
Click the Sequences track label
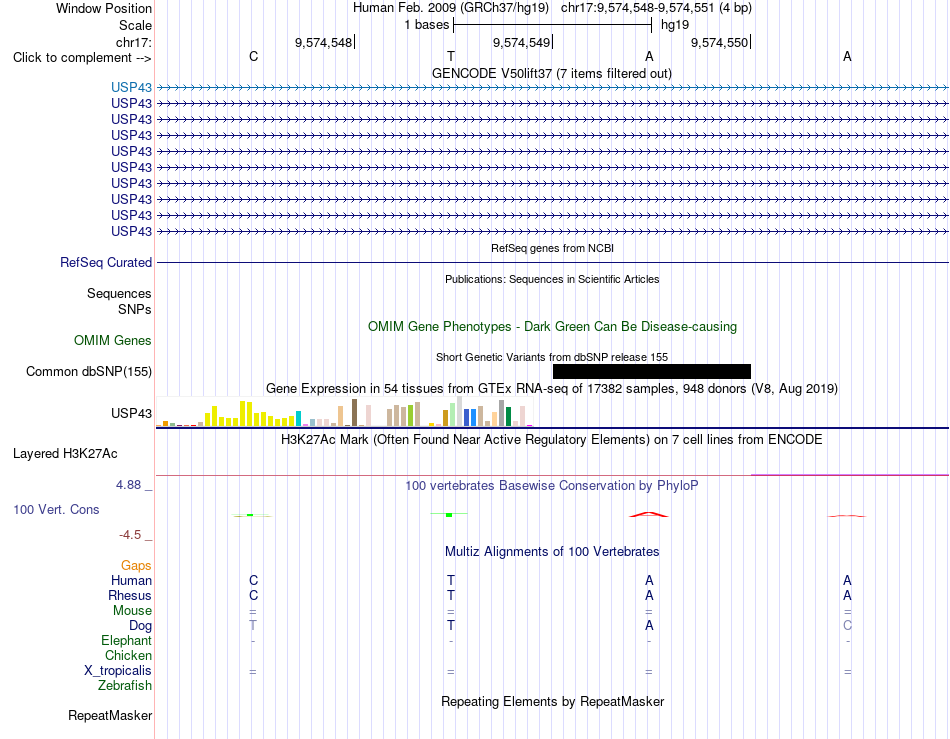tap(119, 293)
